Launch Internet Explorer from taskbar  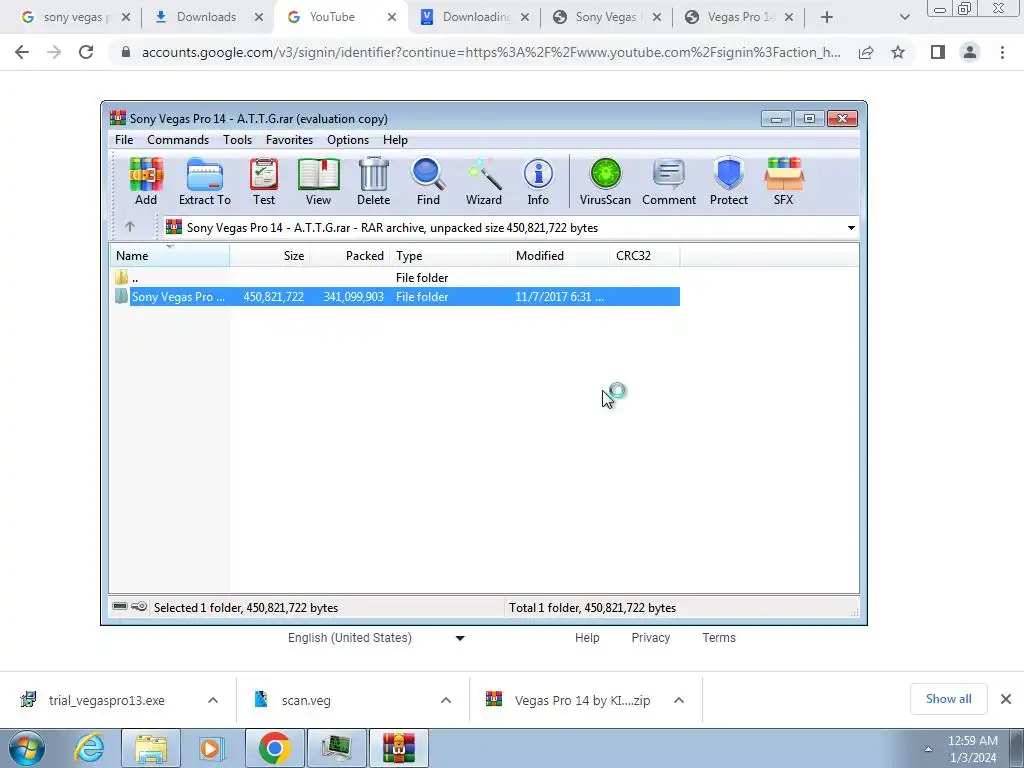point(89,748)
